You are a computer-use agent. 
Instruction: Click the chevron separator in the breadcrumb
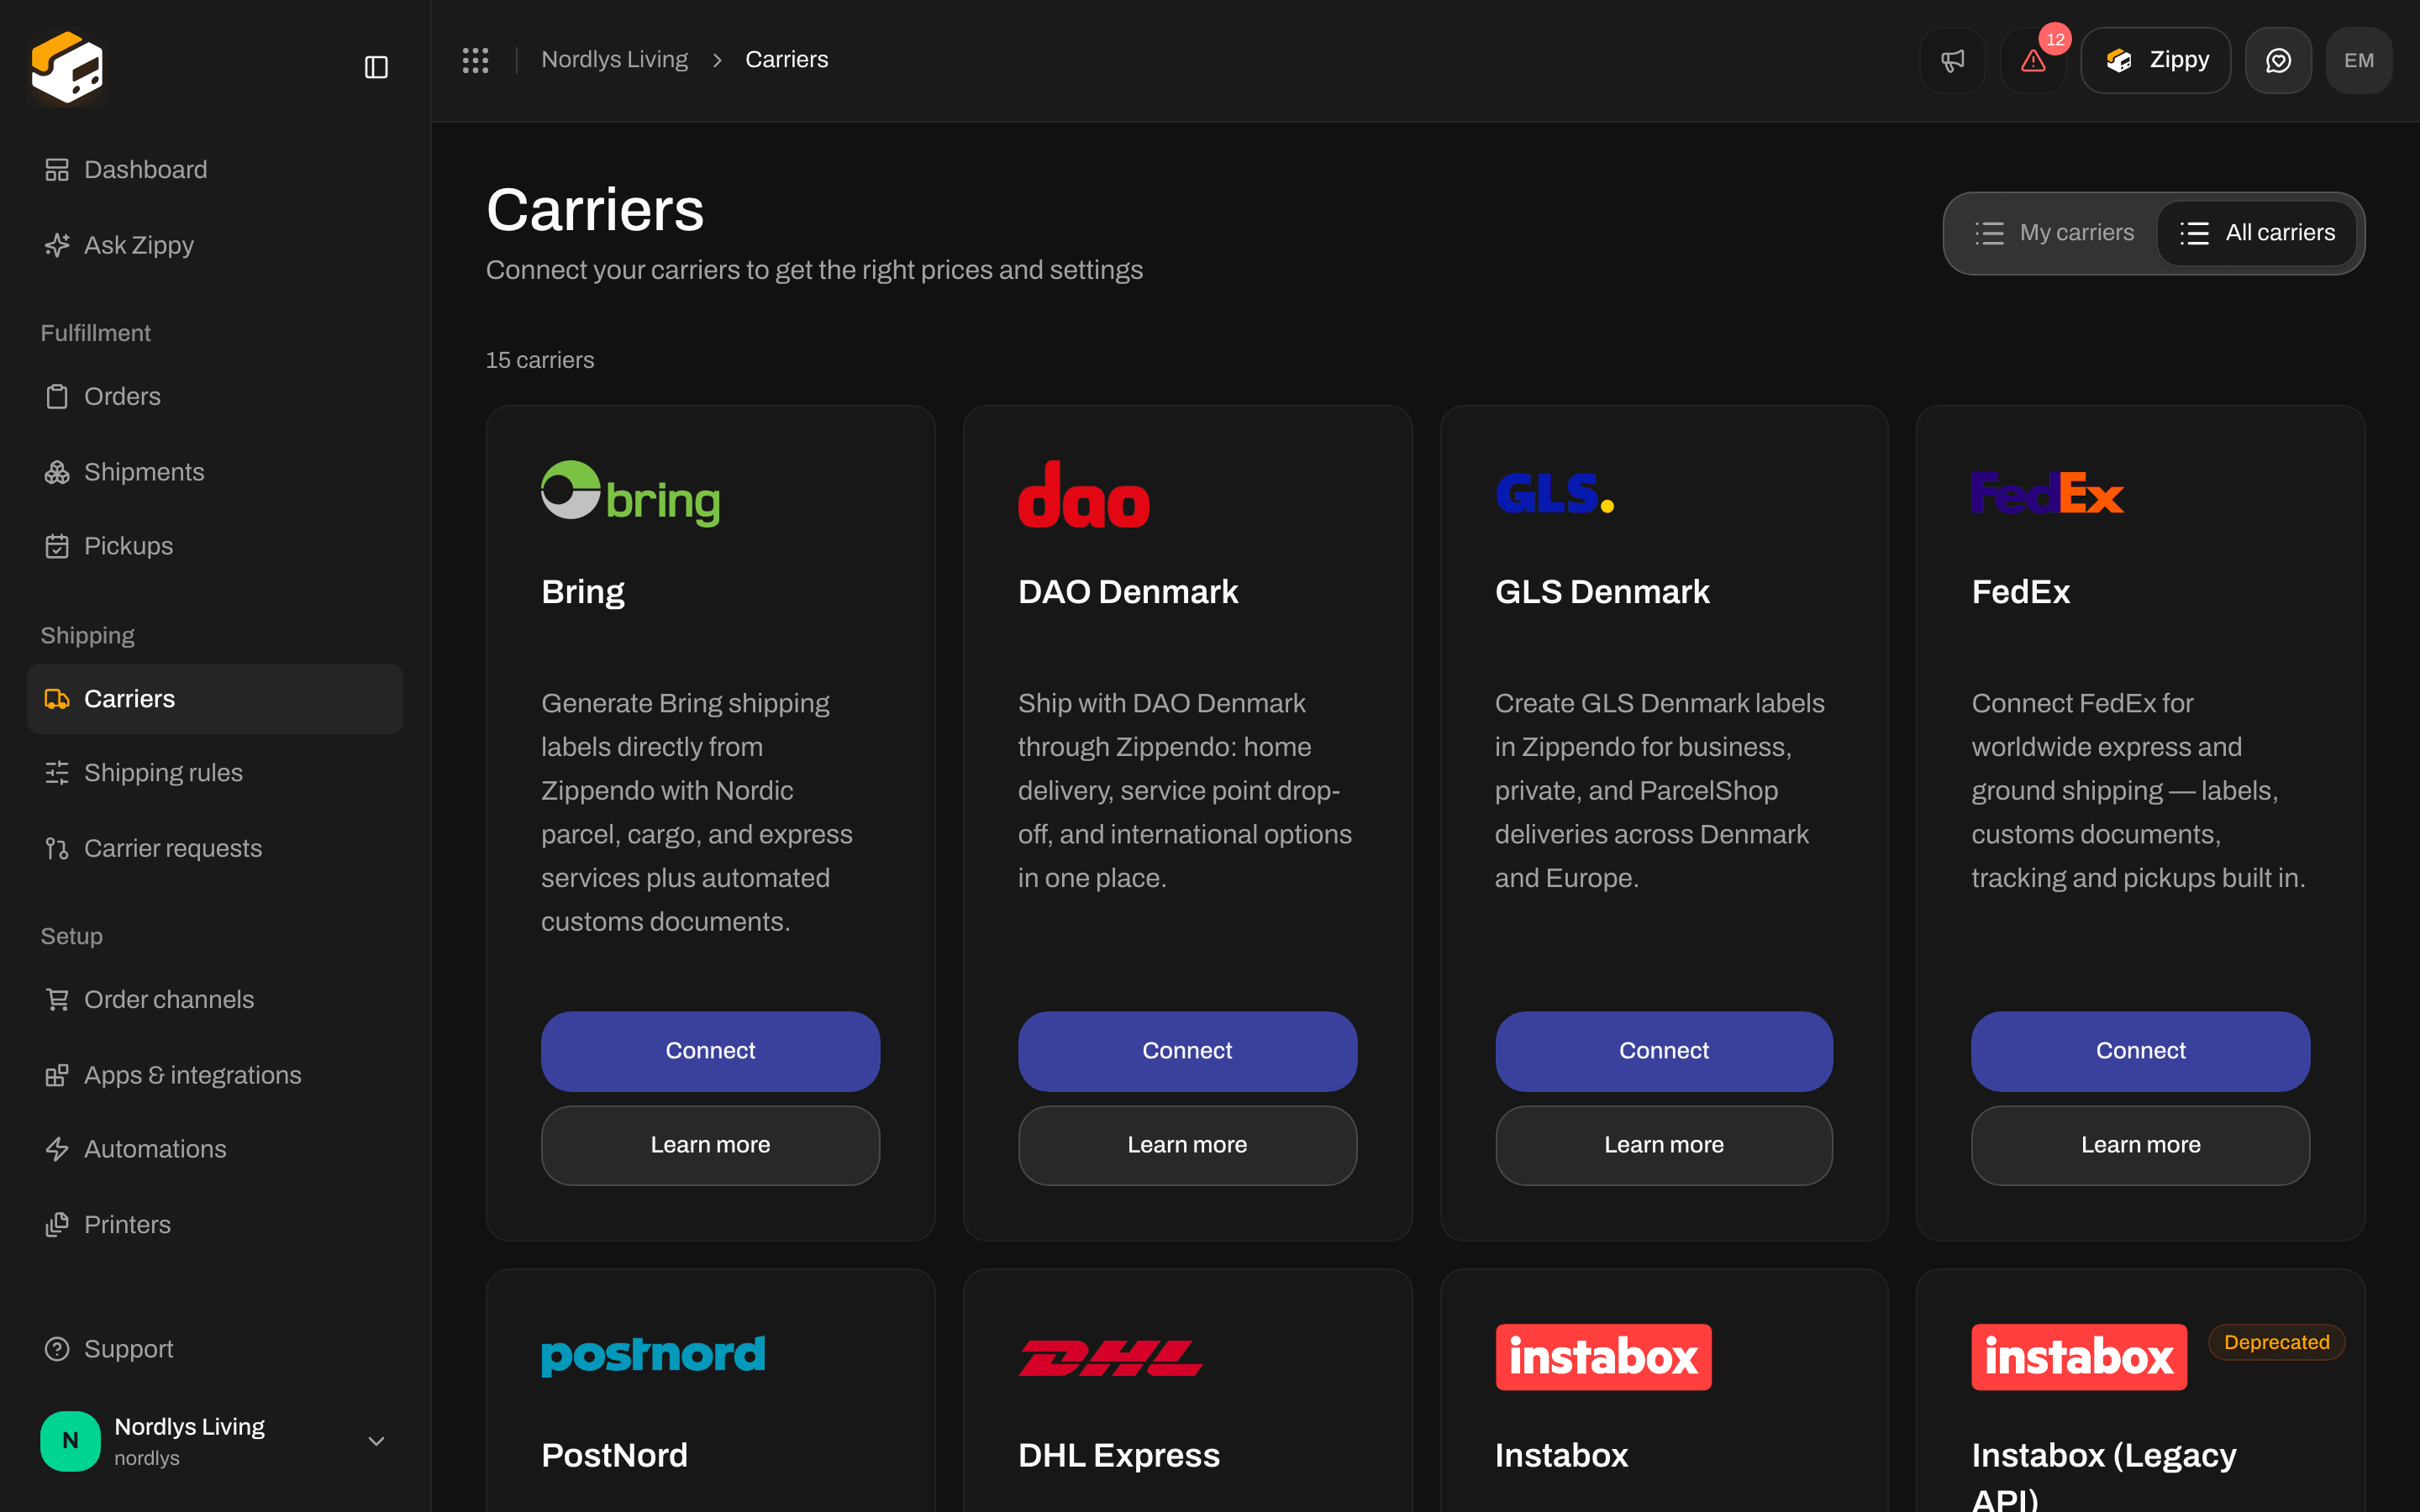pos(717,60)
